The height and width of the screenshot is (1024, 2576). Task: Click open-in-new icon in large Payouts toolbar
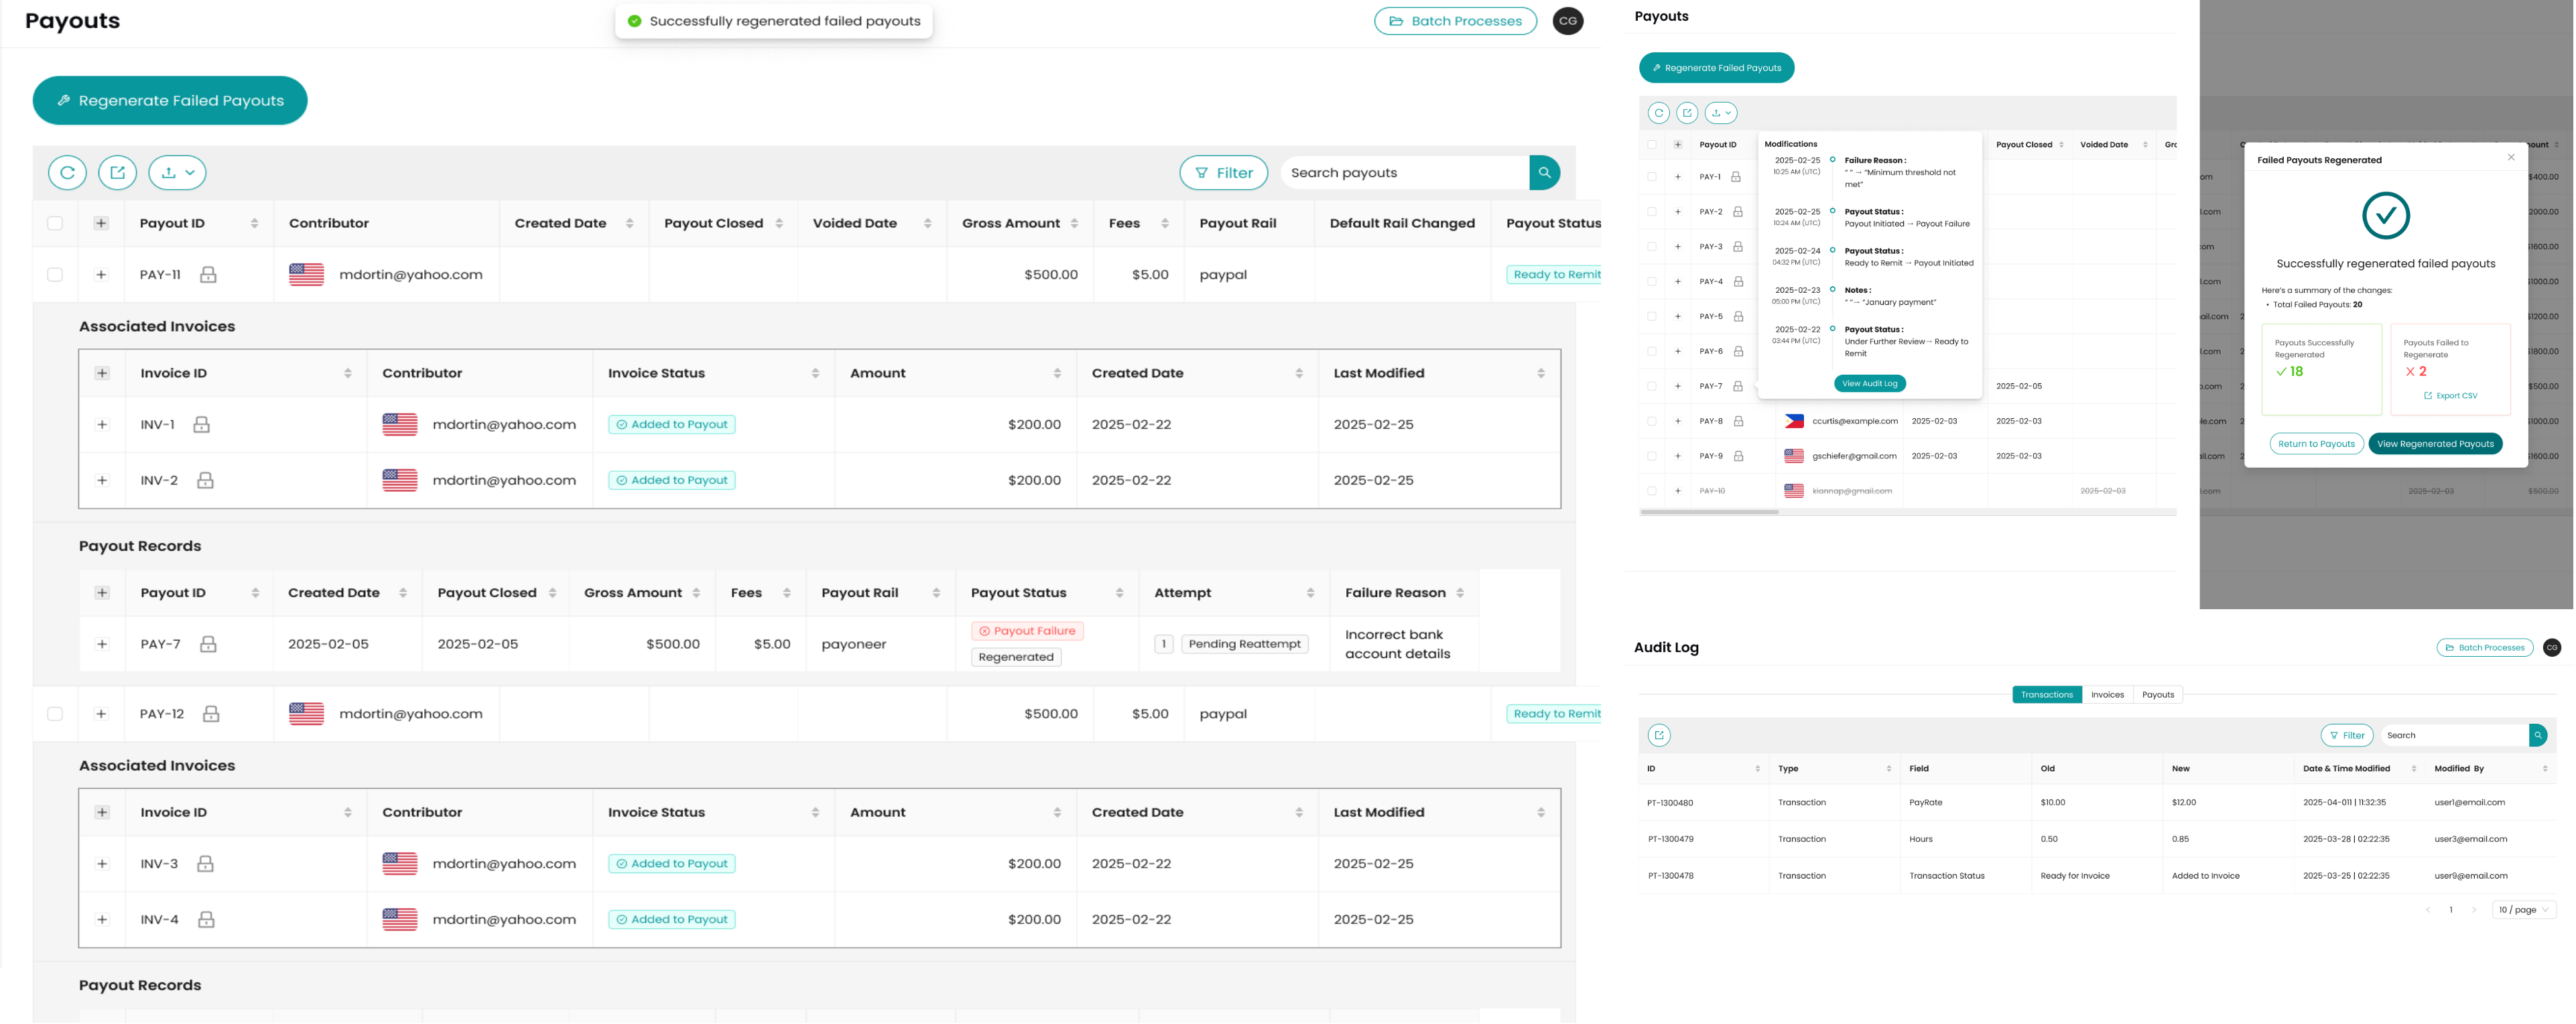(x=117, y=173)
